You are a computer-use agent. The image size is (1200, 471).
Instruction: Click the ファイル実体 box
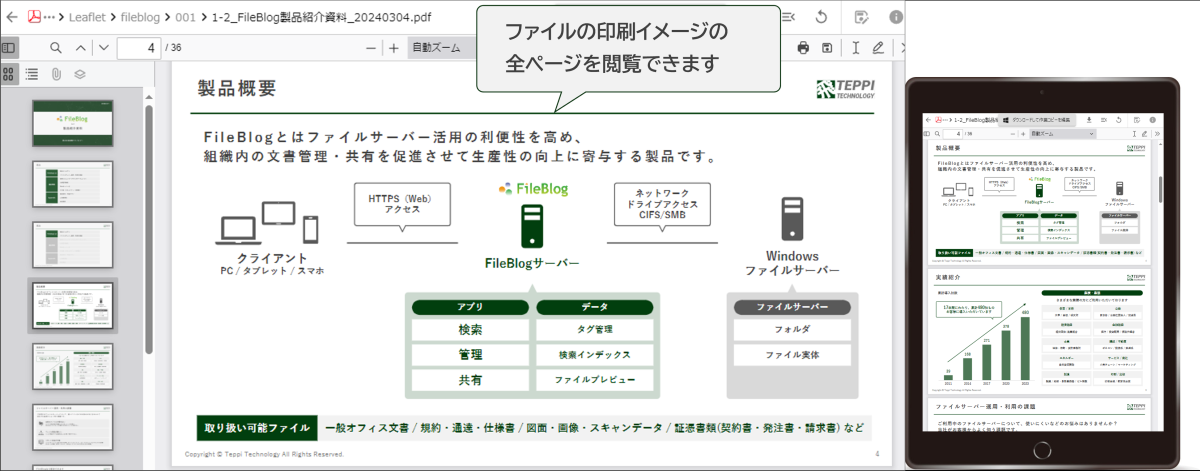pos(794,354)
